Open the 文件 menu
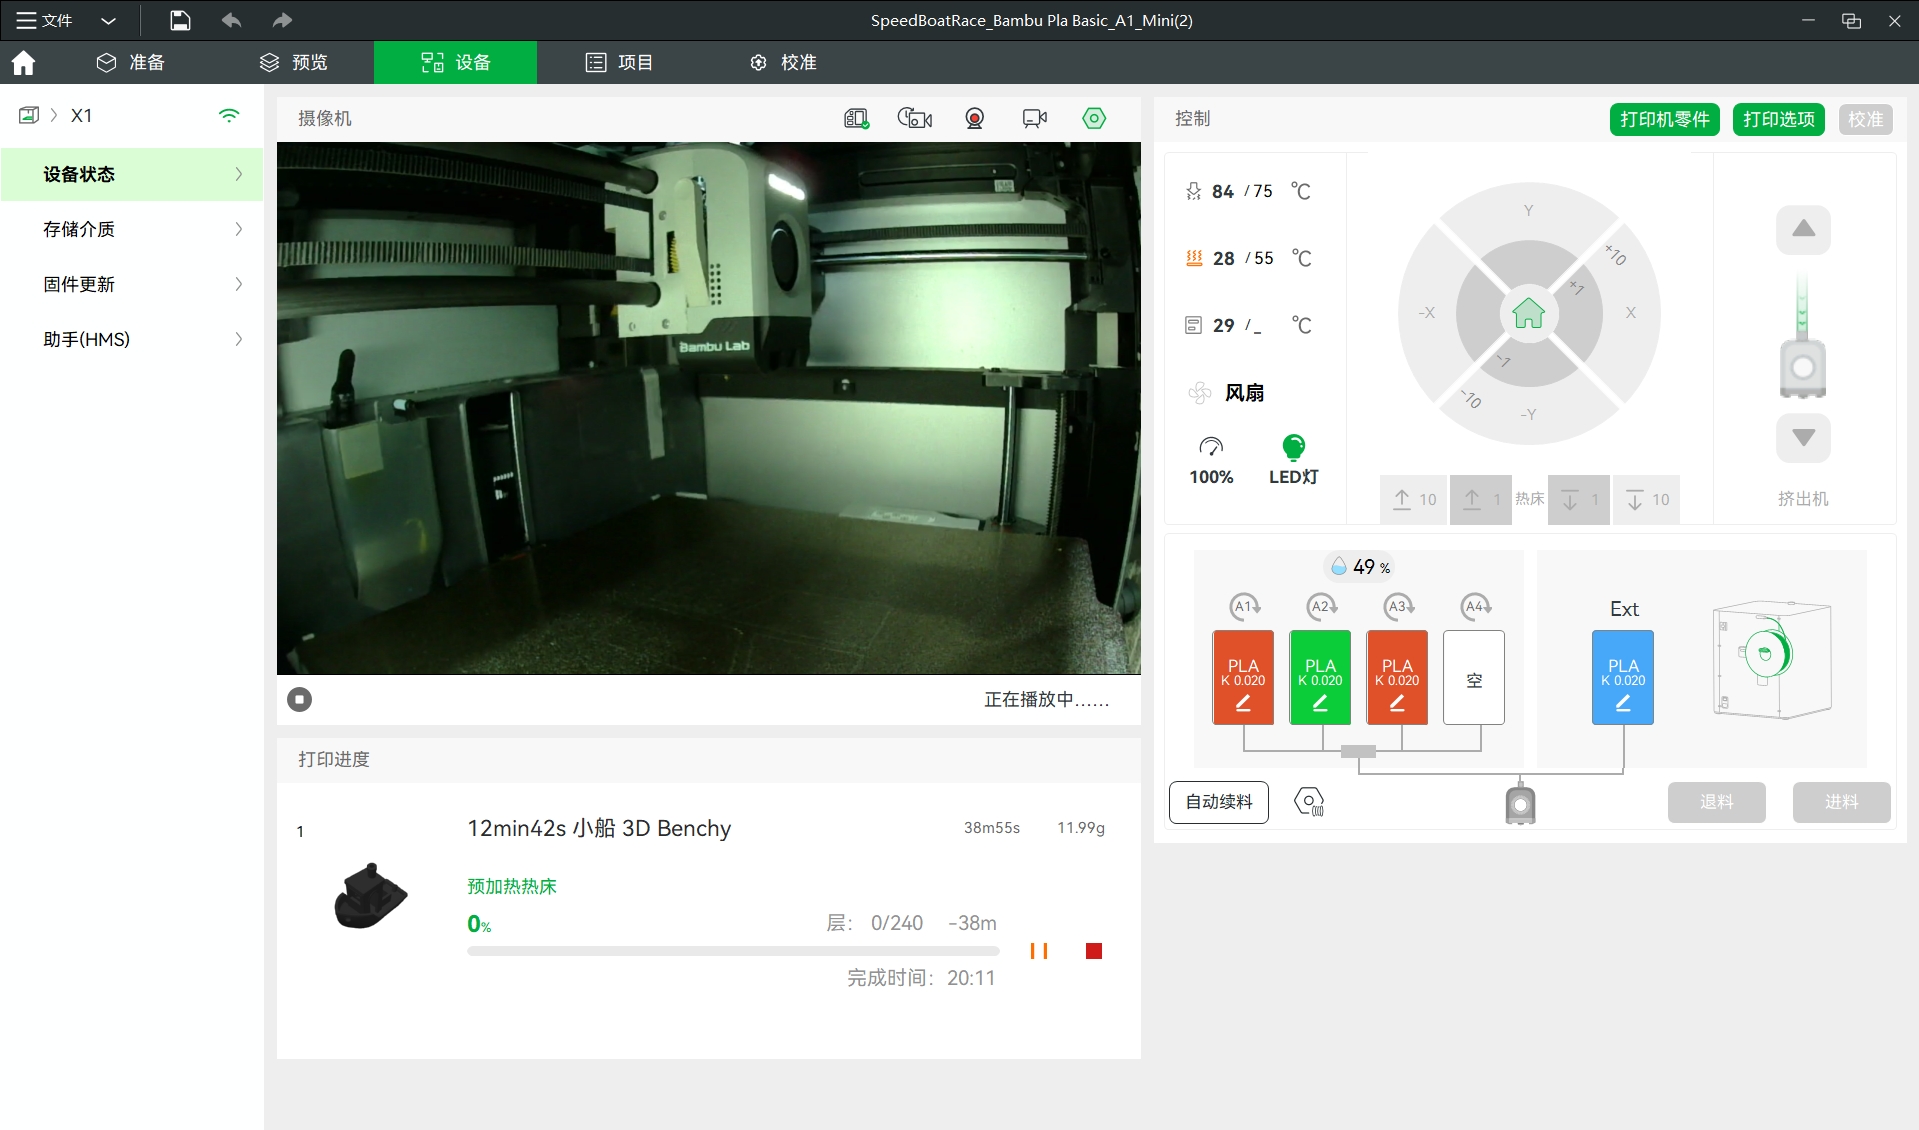The image size is (1919, 1130). [x=45, y=20]
